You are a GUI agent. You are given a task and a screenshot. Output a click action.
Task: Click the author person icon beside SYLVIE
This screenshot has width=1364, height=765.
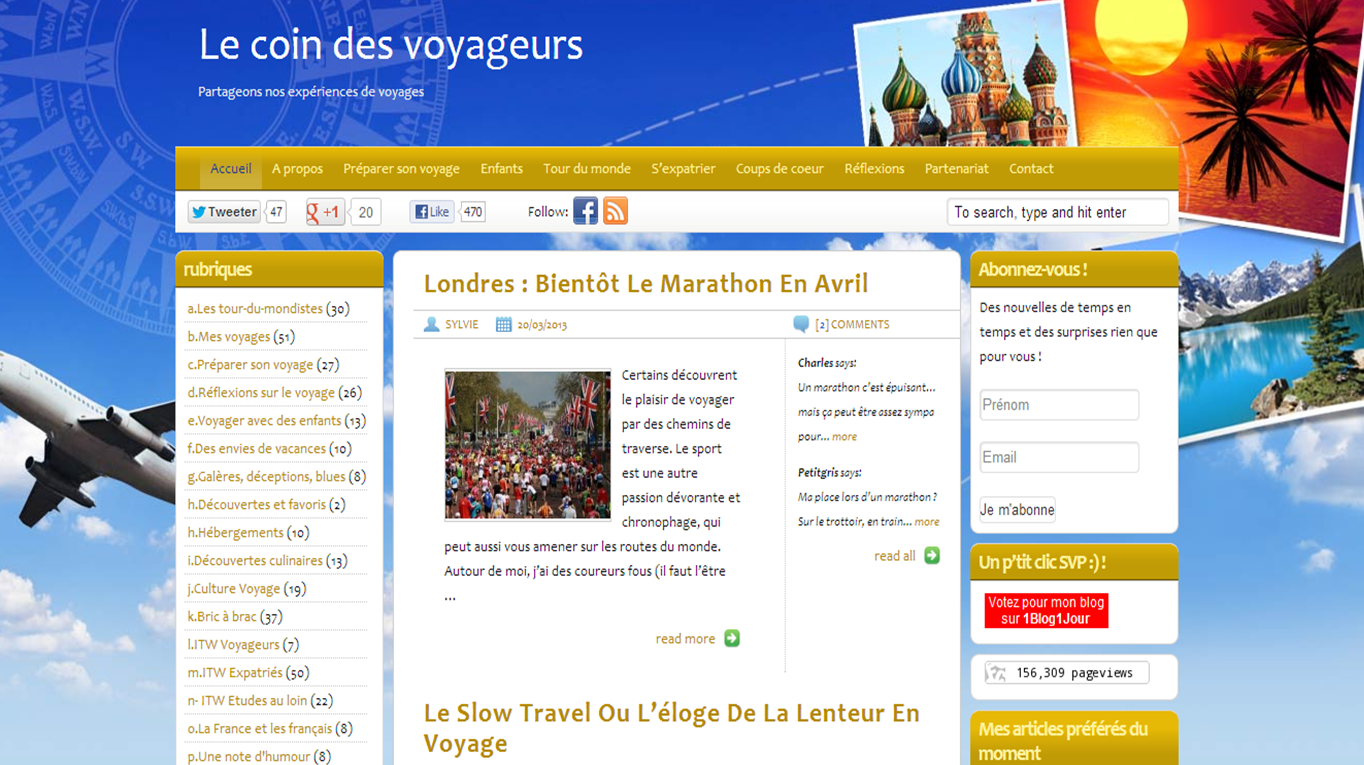pyautogui.click(x=431, y=324)
